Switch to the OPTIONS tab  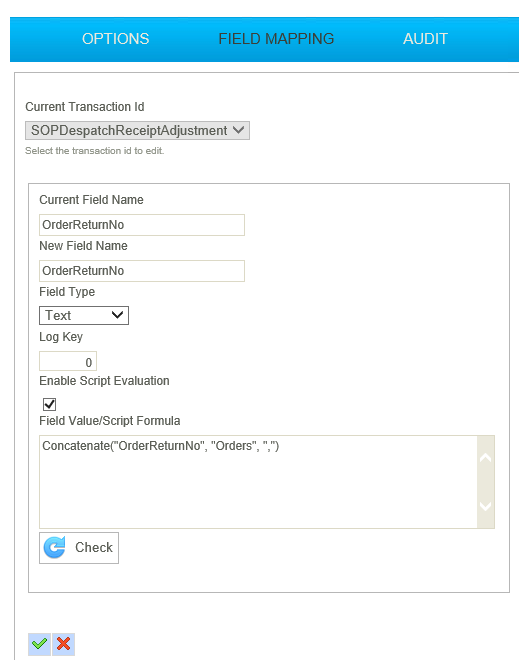coord(115,39)
